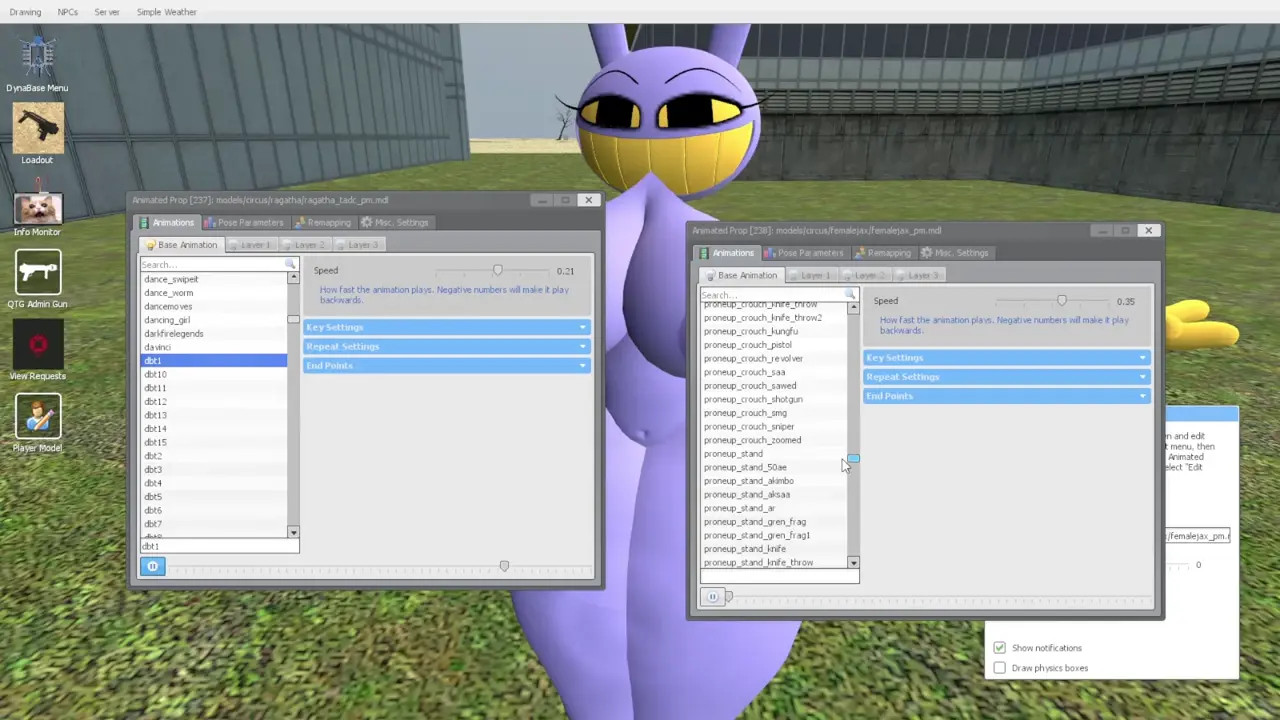Open the DynaBase Menu desktop icon
The image size is (1280, 720).
[x=37, y=58]
